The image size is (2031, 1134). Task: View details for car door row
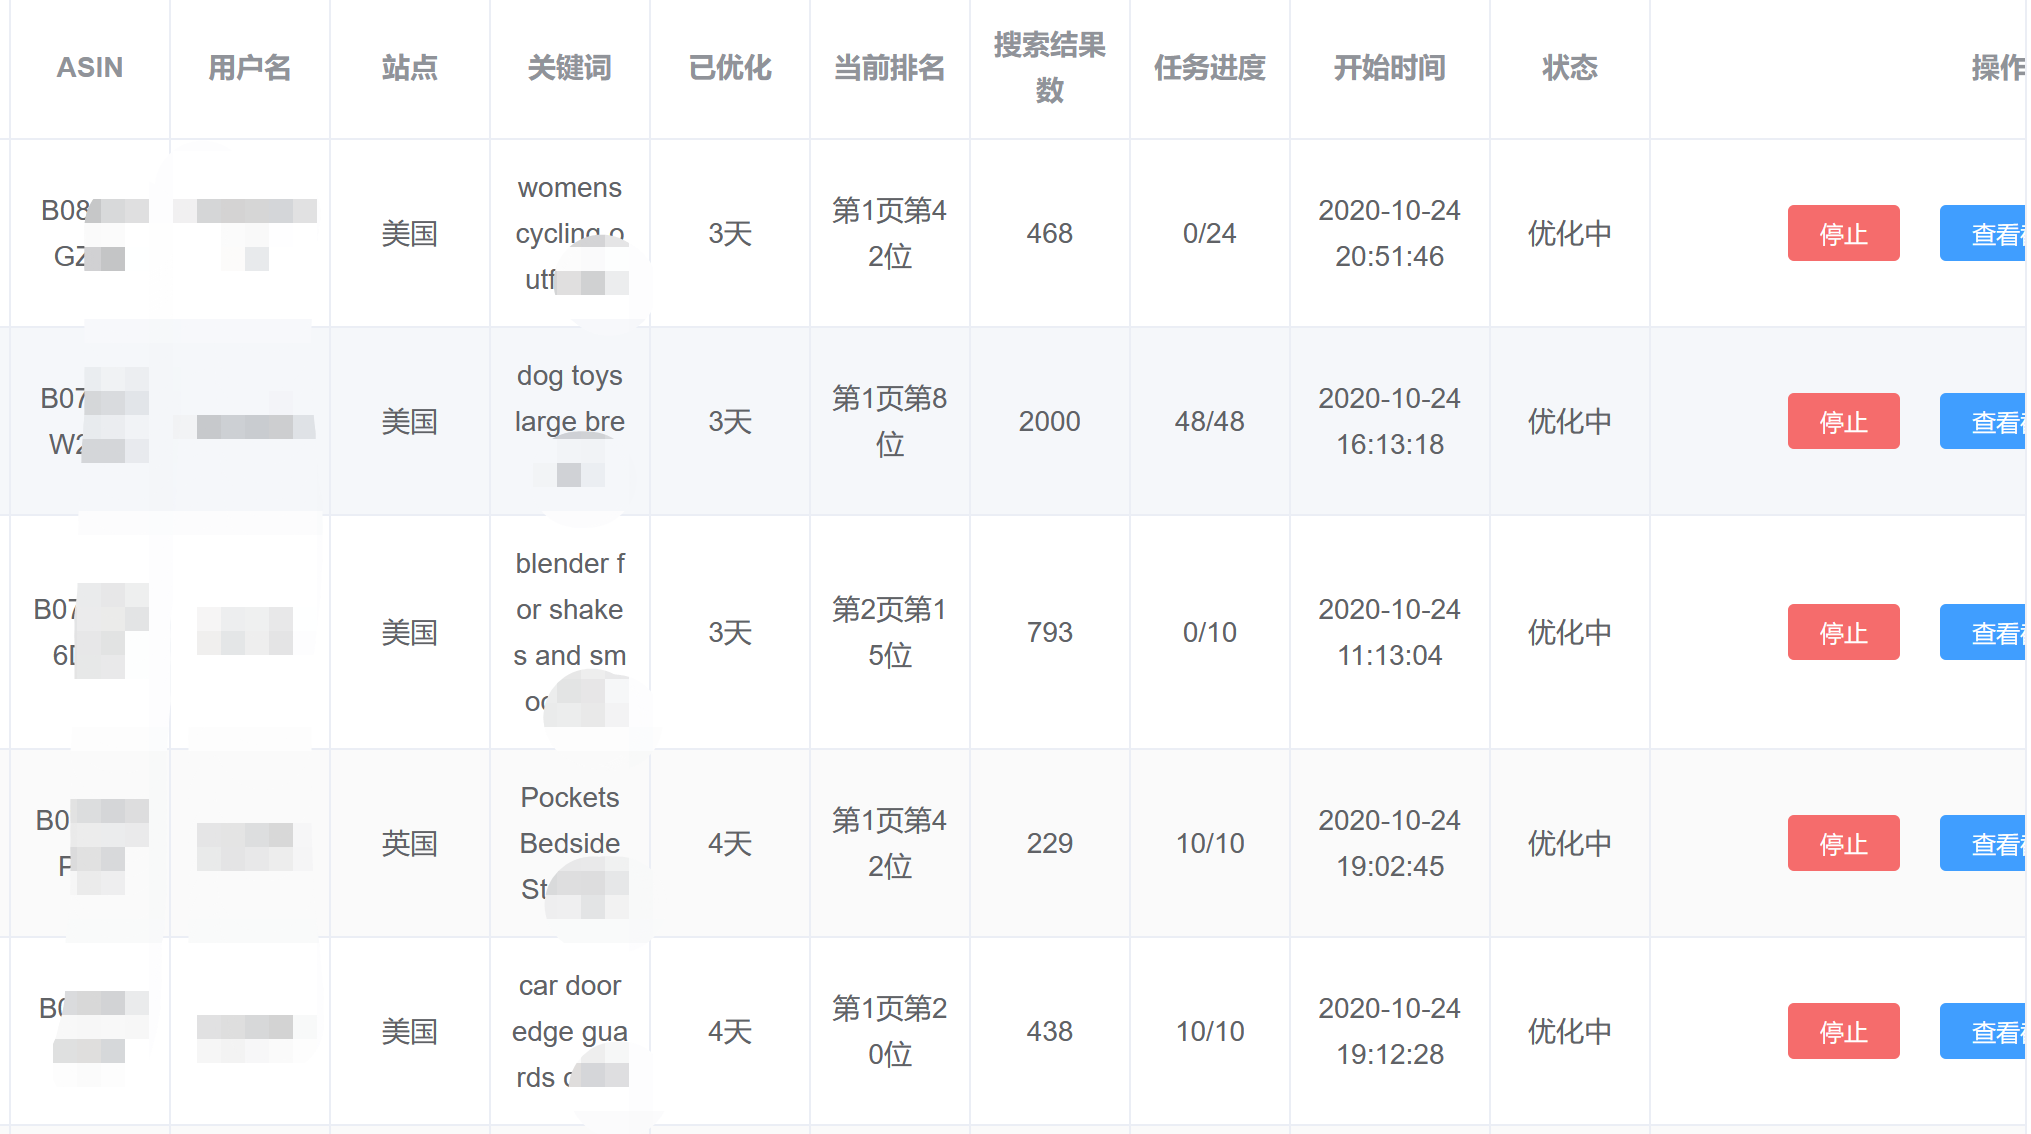[1984, 1031]
